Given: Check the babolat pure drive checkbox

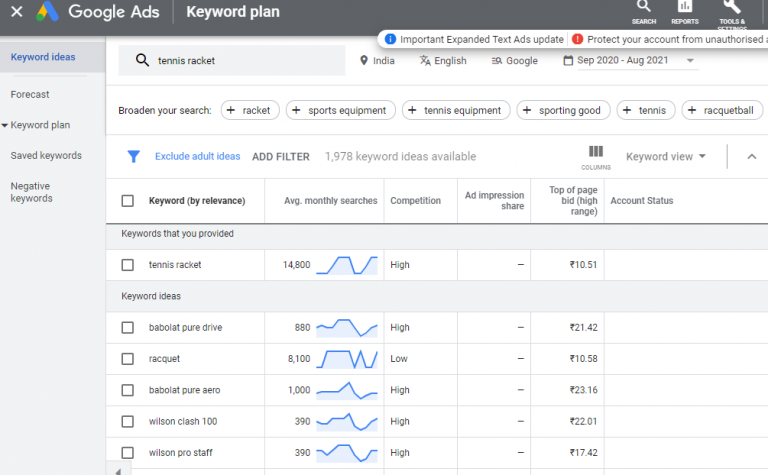Looking at the screenshot, I should click(x=127, y=328).
